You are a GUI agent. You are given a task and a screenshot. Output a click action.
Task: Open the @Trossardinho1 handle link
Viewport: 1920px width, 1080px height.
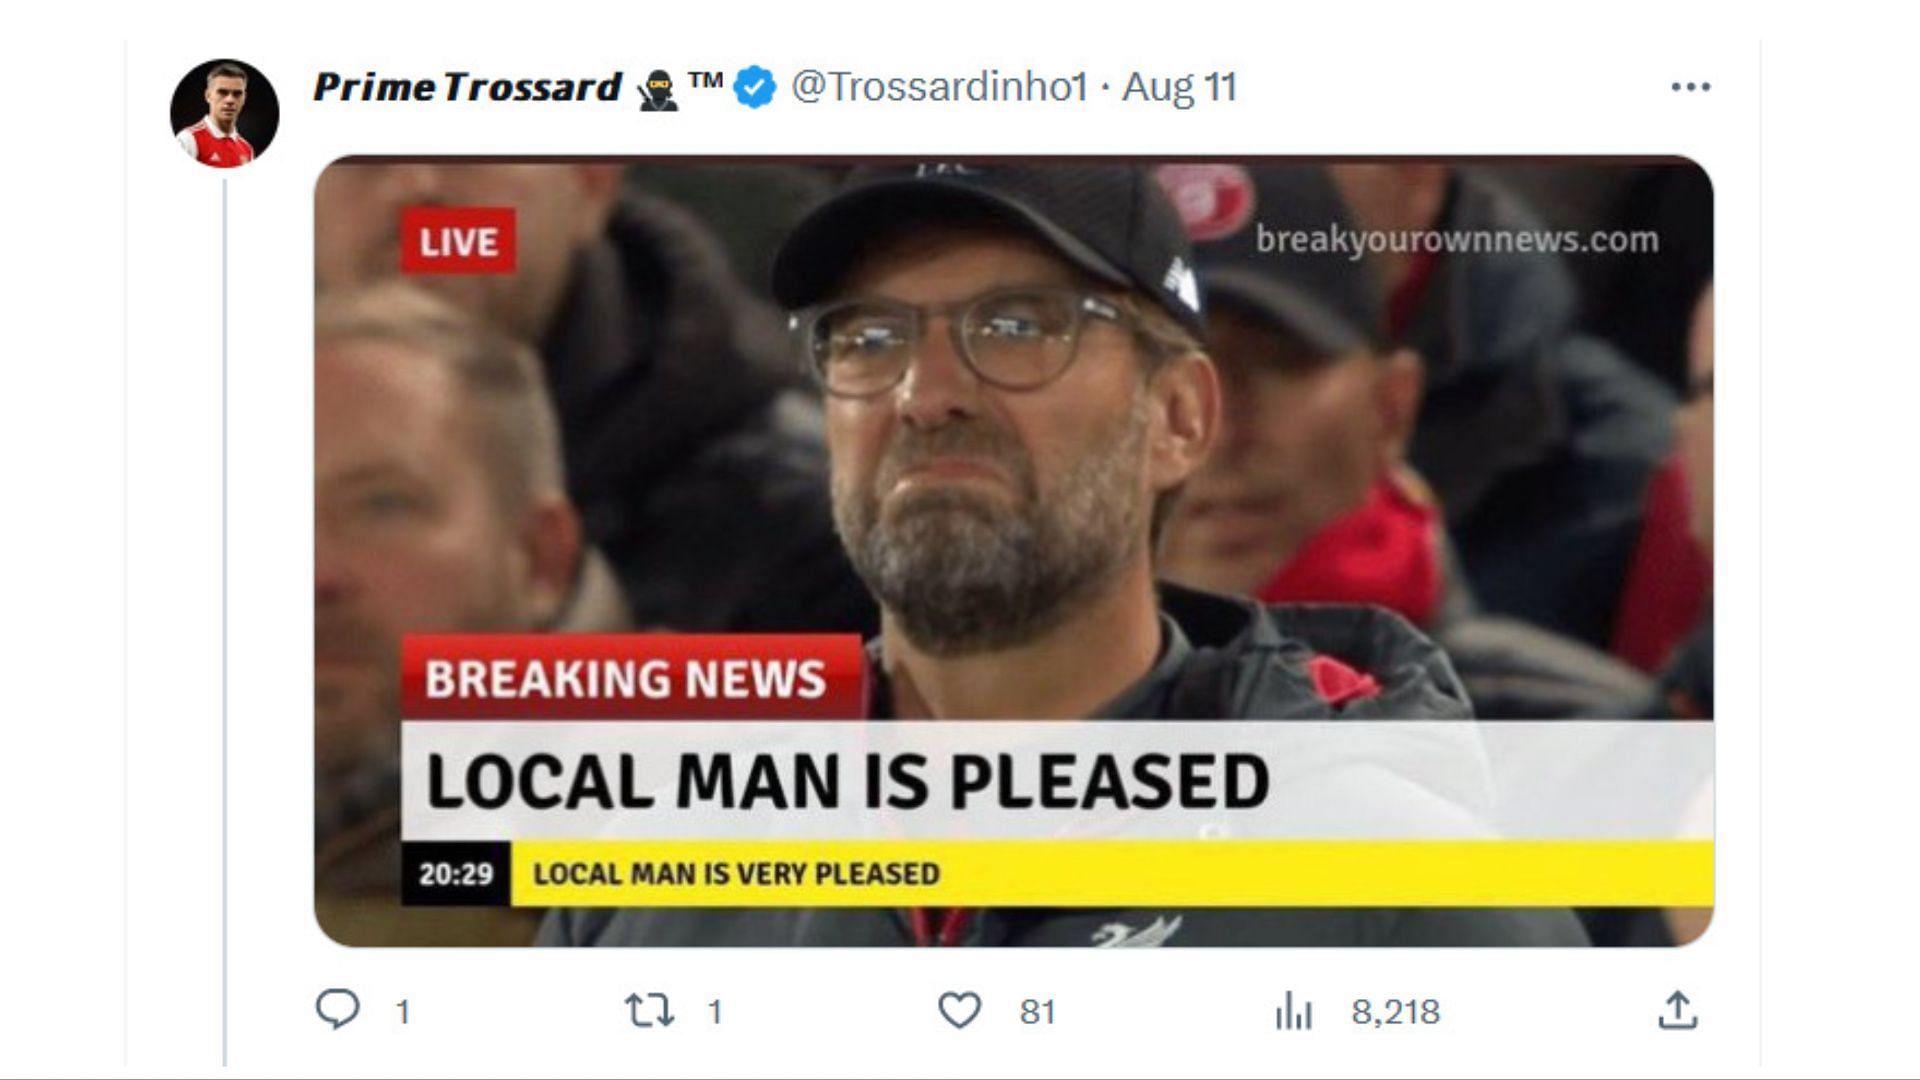coord(939,87)
